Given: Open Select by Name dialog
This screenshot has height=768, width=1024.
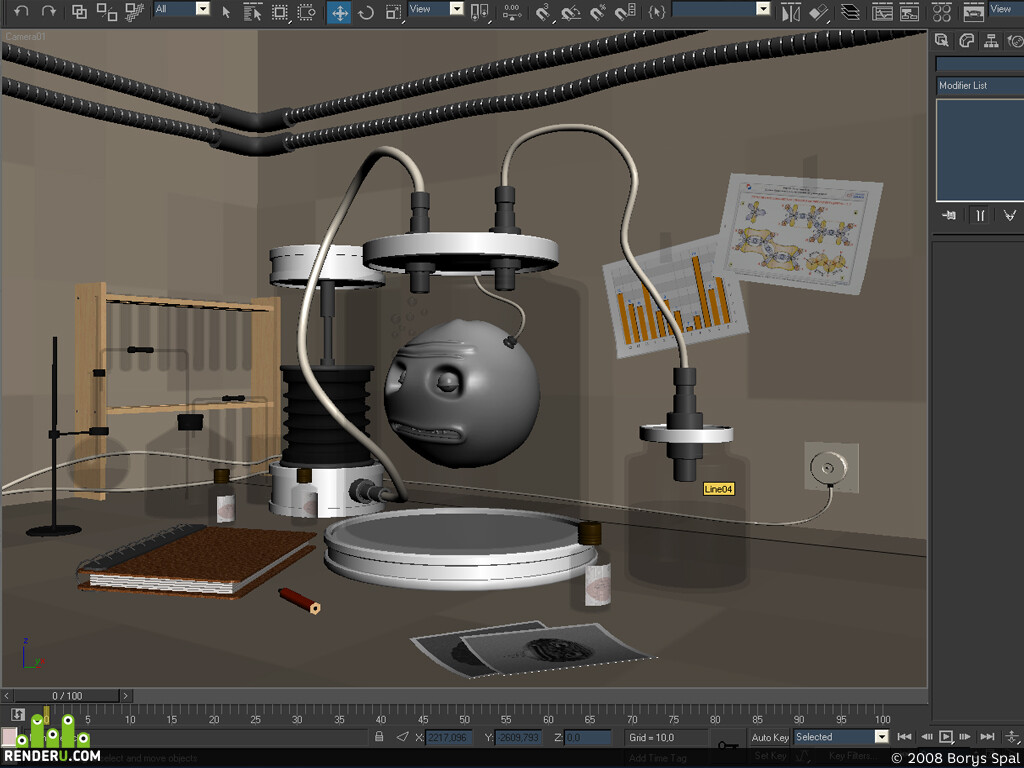Looking at the screenshot, I should coord(253,12).
